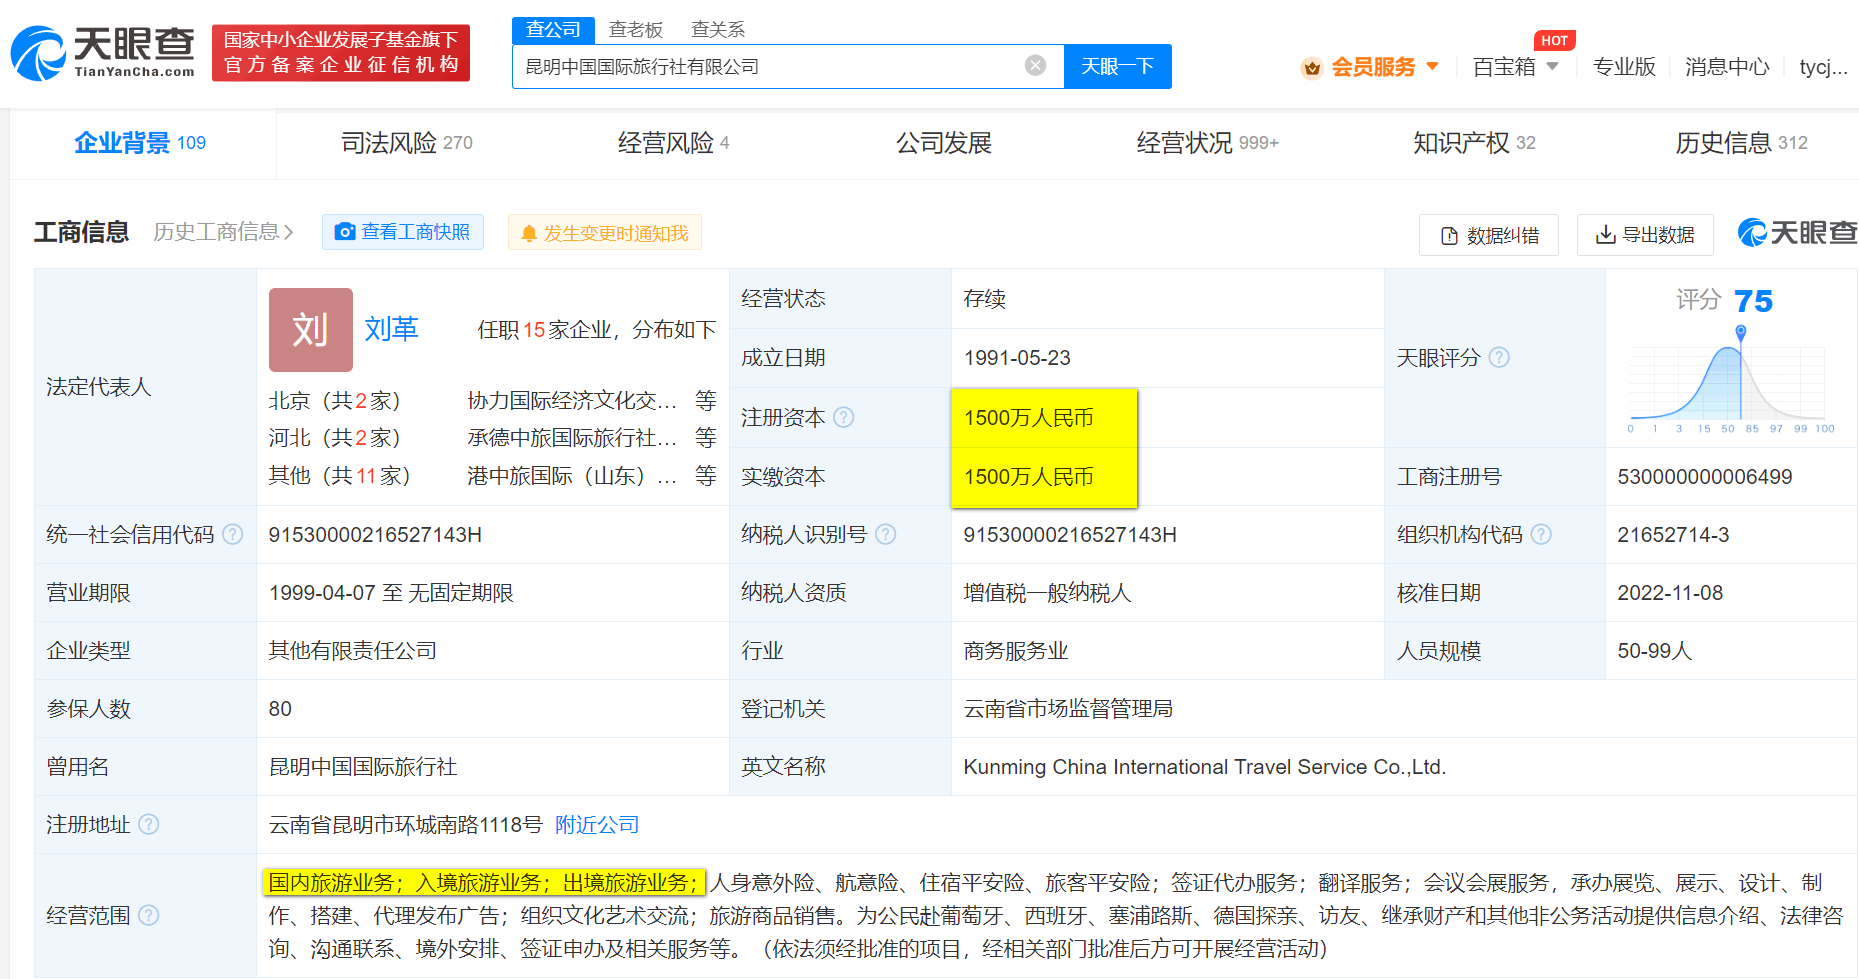Click the help icon beside 注册资本

[x=844, y=417]
